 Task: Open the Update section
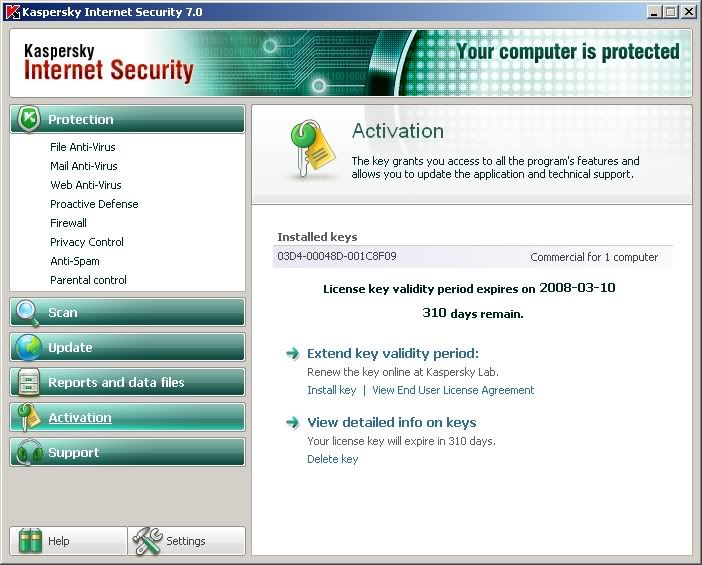pyautogui.click(x=127, y=347)
